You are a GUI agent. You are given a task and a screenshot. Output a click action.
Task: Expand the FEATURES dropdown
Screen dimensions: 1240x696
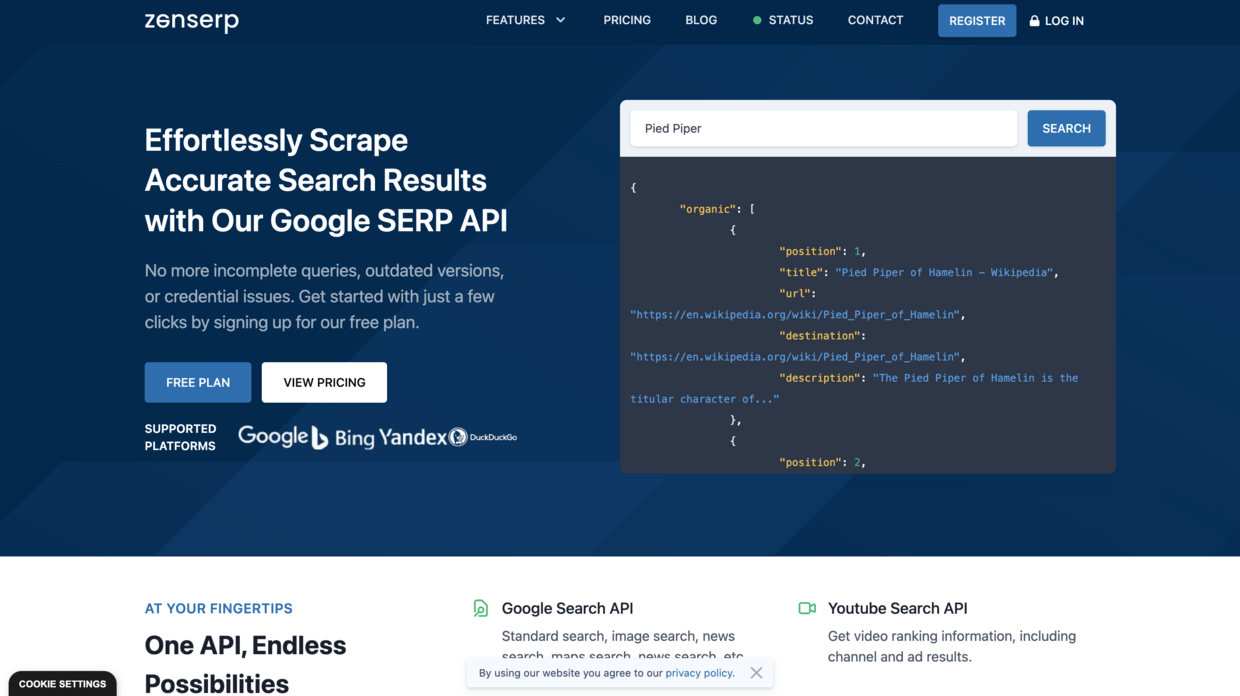(x=515, y=19)
